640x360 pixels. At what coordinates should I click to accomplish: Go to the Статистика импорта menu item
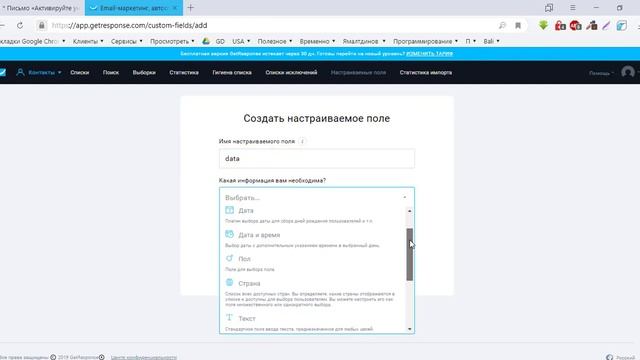(x=426, y=72)
